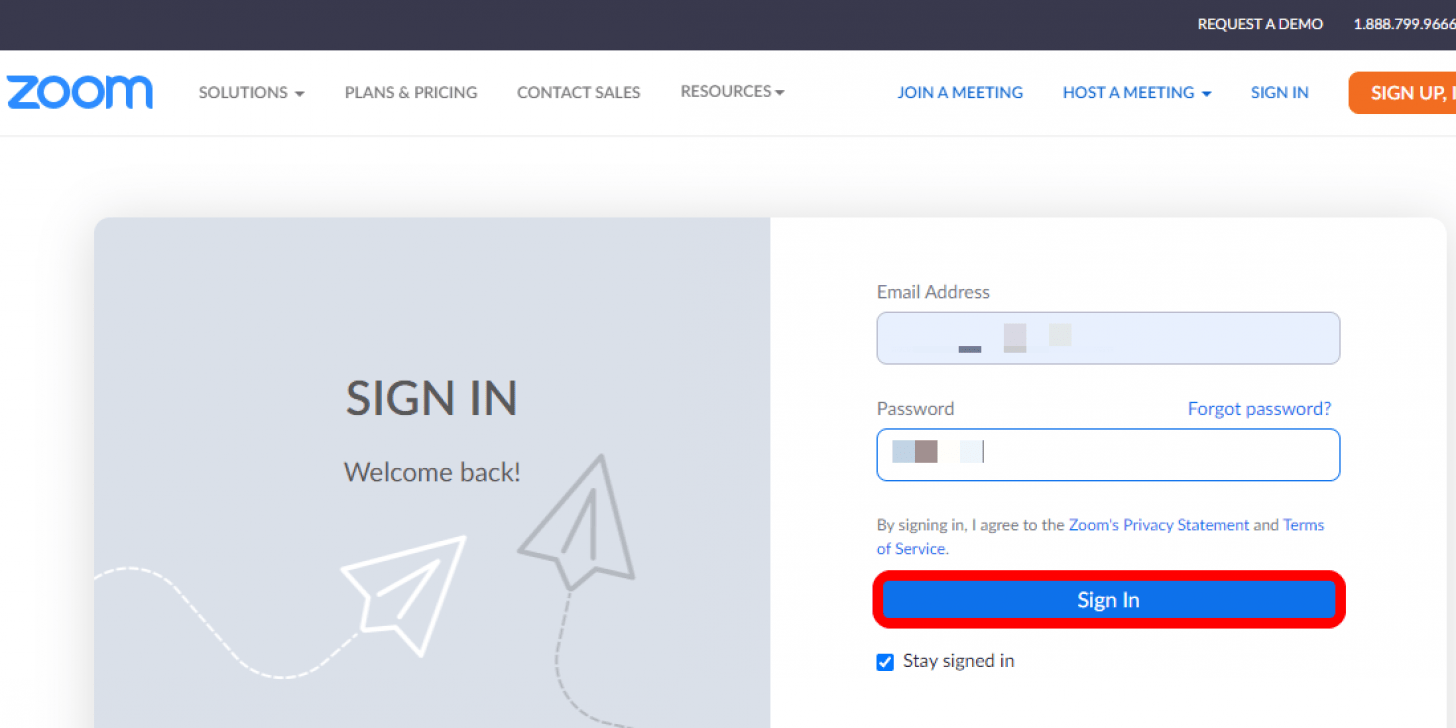Viewport: 1456px width, 728px height.
Task: View Zoom's Privacy Statement
Action: click(1159, 524)
